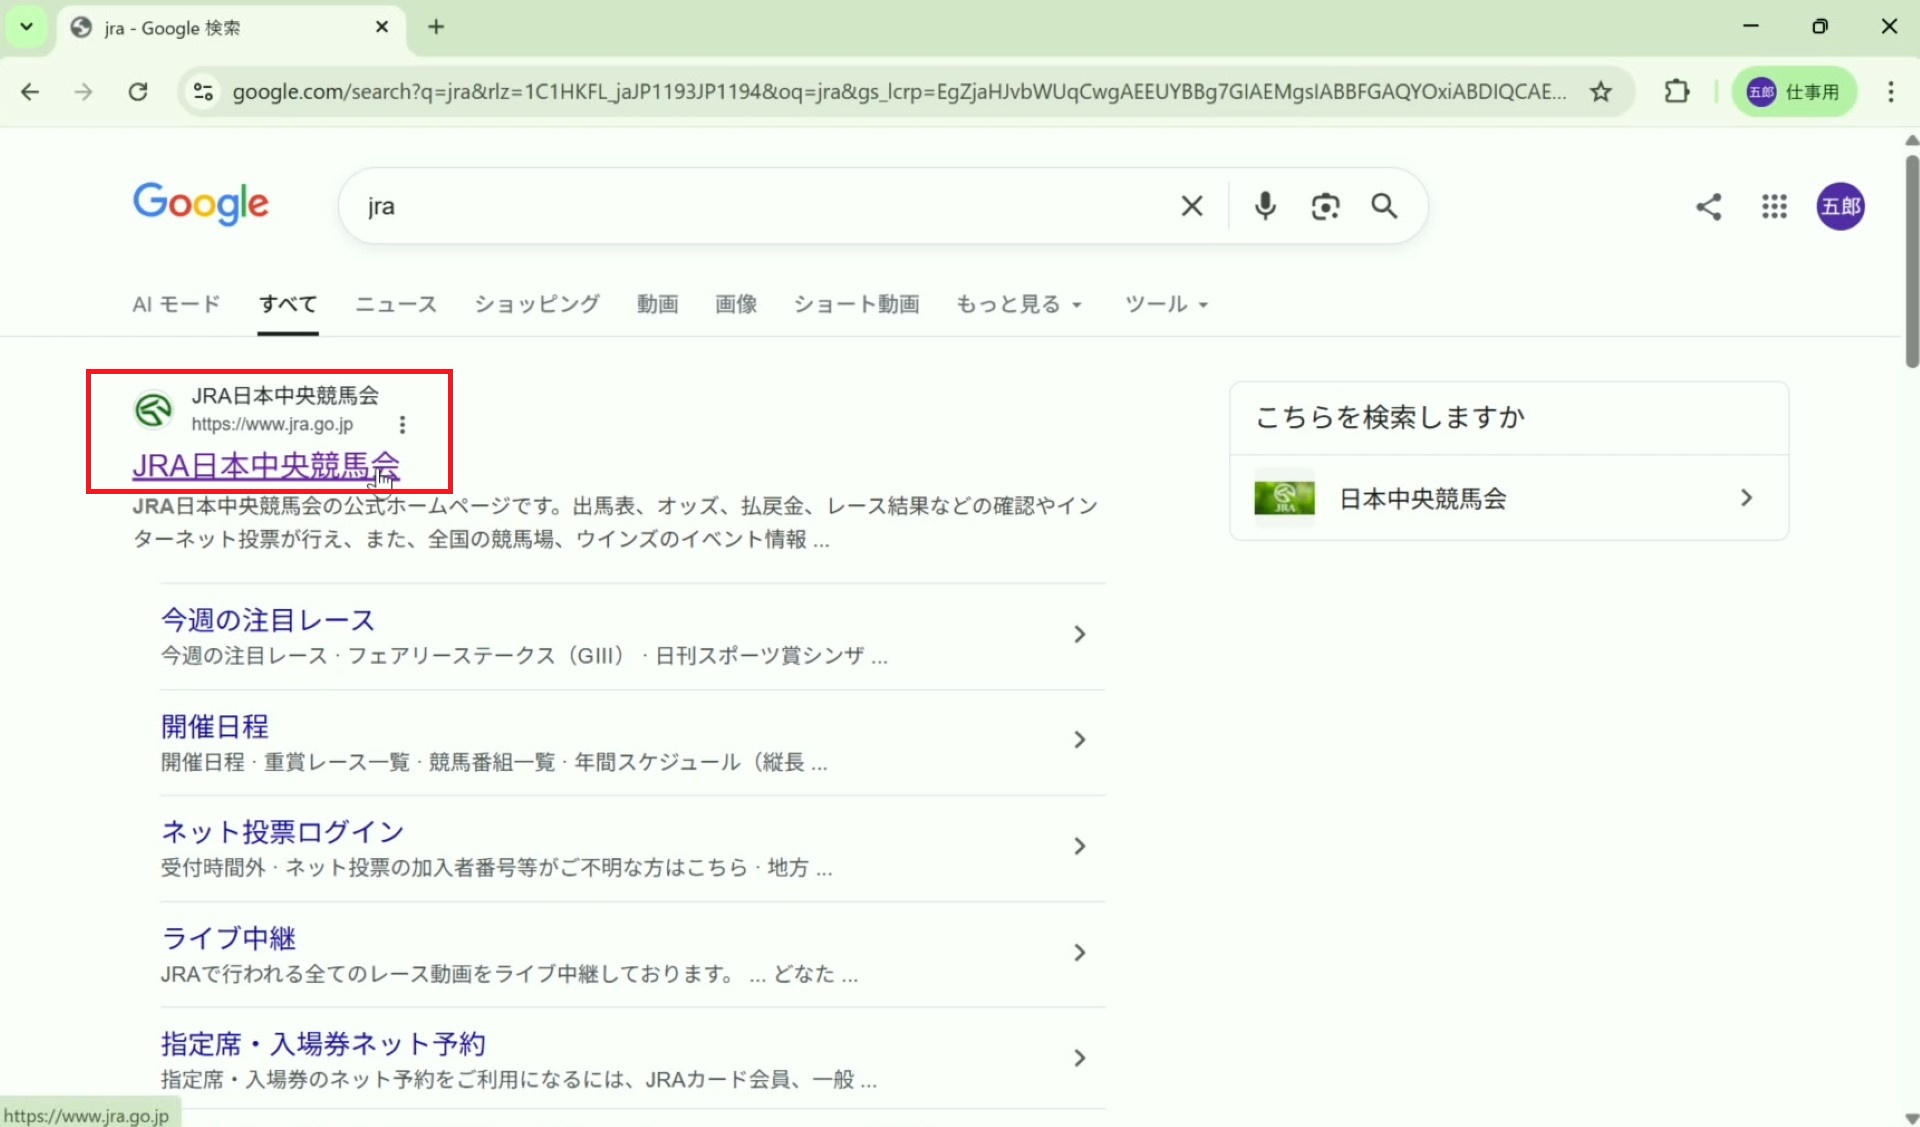Open the Chrome extensions puzzle icon
This screenshot has height=1127, width=1920.
pos(1677,92)
